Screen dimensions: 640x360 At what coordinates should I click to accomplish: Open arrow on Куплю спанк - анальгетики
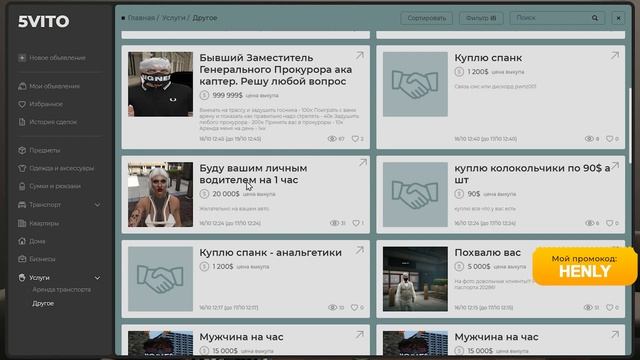(x=360, y=250)
